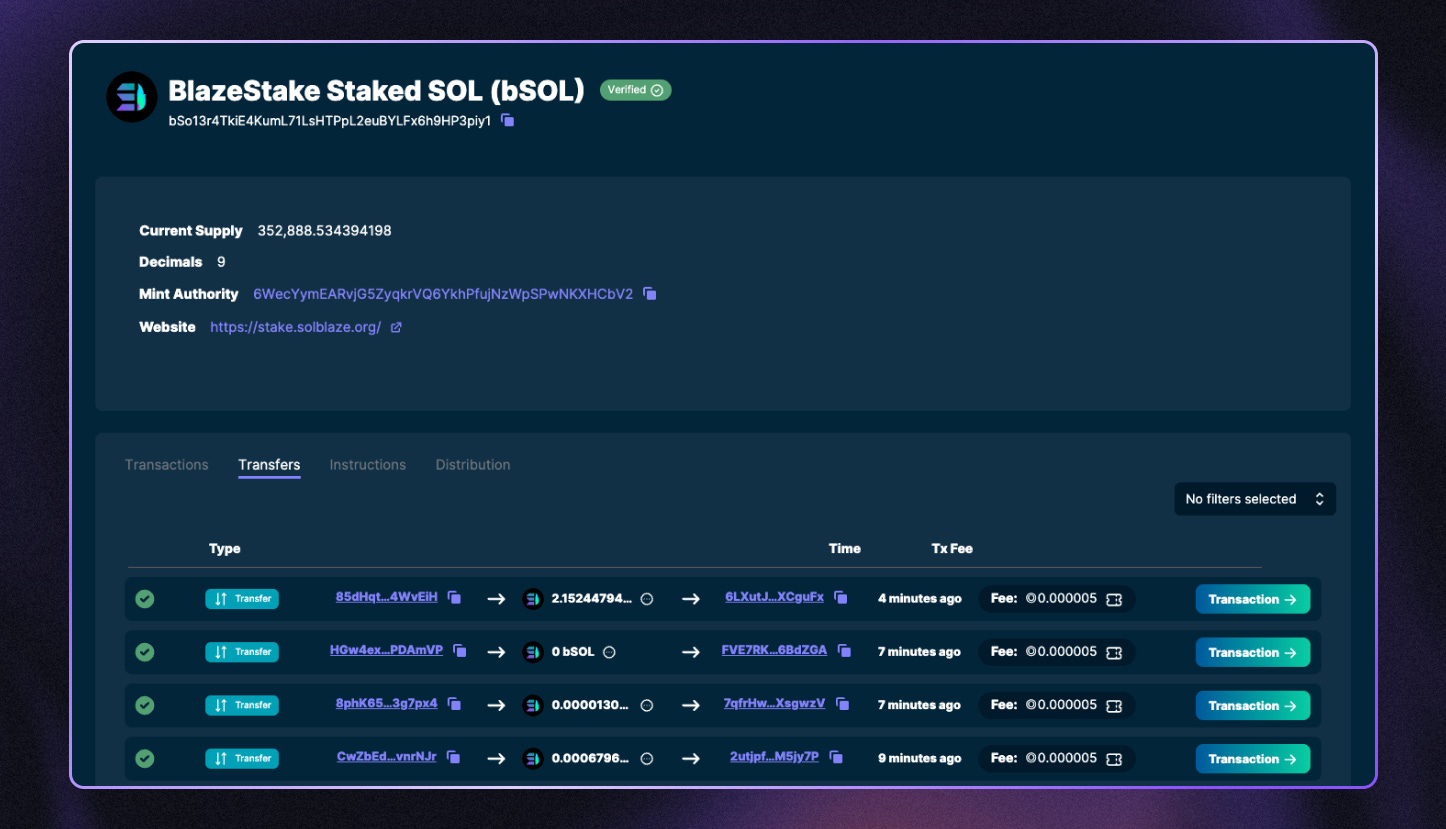Click the Type column header
Viewport: 1446px width, 829px height.
225,549
